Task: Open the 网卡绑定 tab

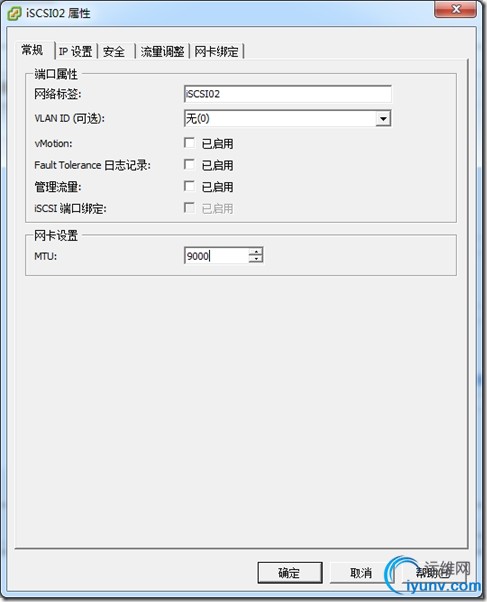Action: [x=216, y=51]
